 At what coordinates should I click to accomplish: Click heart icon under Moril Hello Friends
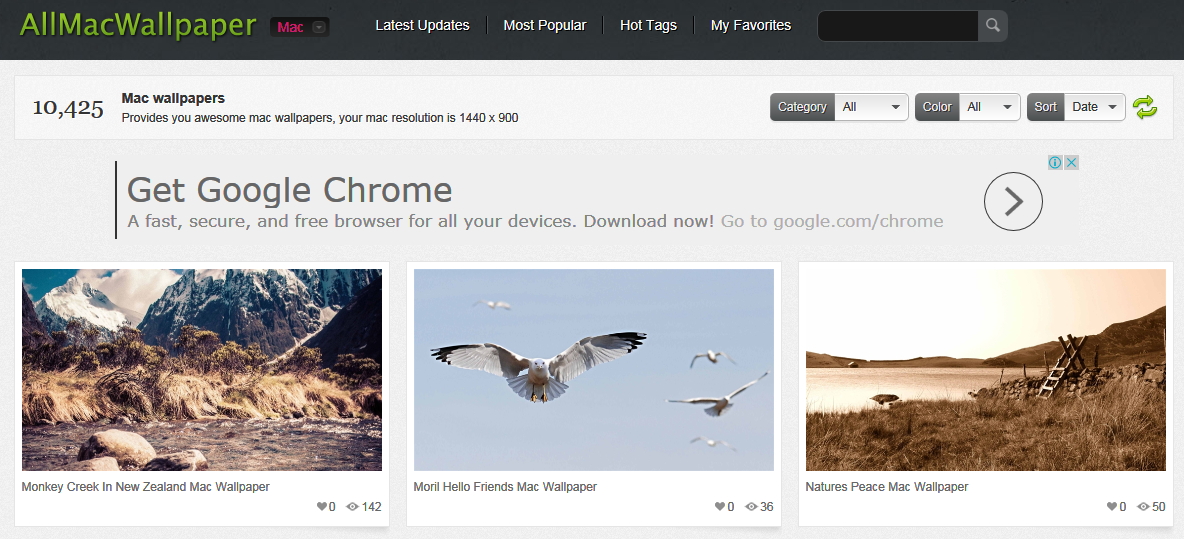tap(720, 507)
